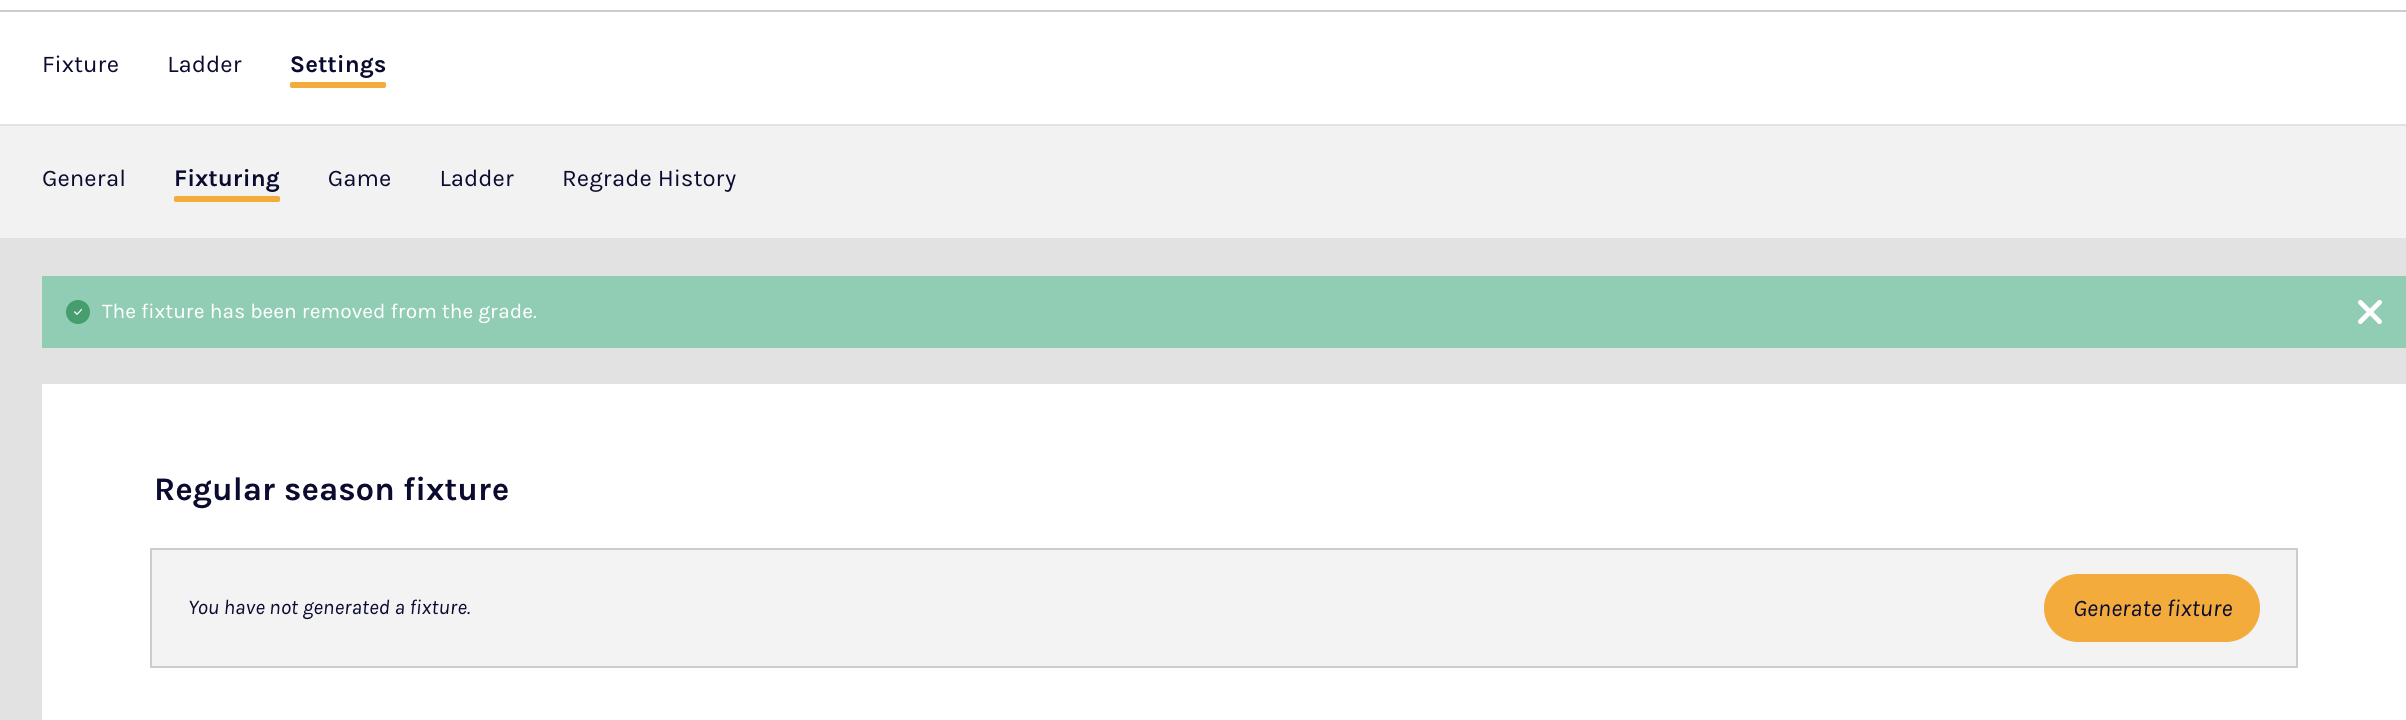Open the Ladder settings sub-tab
Image resolution: width=2406 pixels, height=720 pixels.
click(476, 179)
